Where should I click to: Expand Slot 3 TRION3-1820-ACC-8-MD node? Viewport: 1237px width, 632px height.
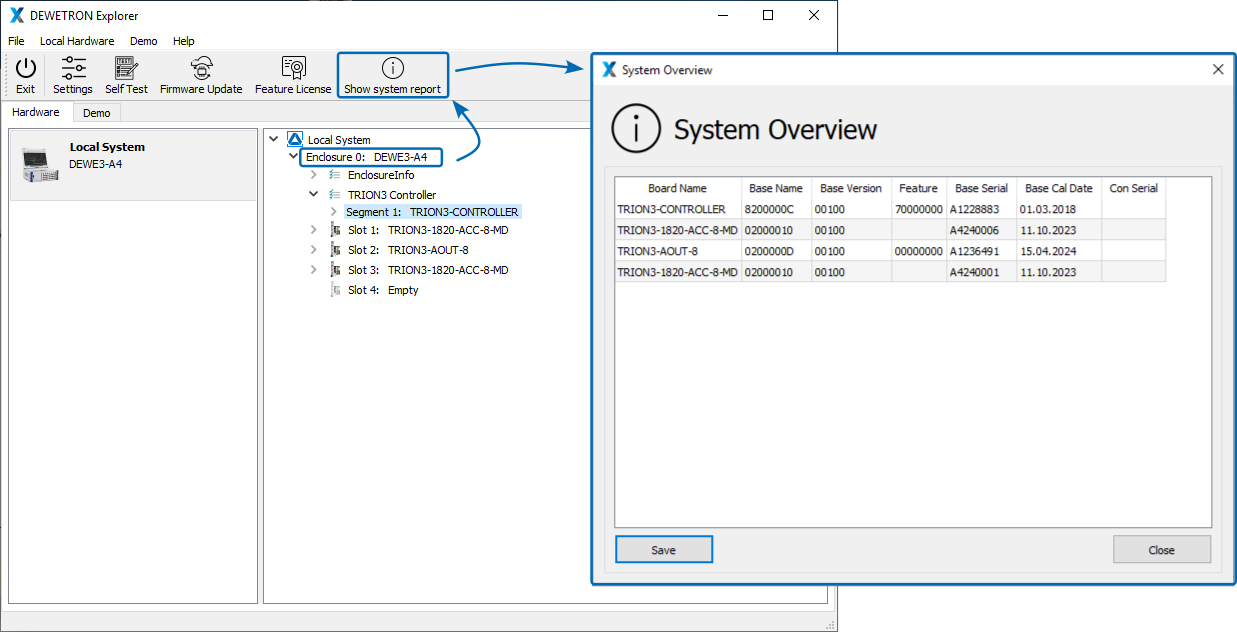coord(313,270)
